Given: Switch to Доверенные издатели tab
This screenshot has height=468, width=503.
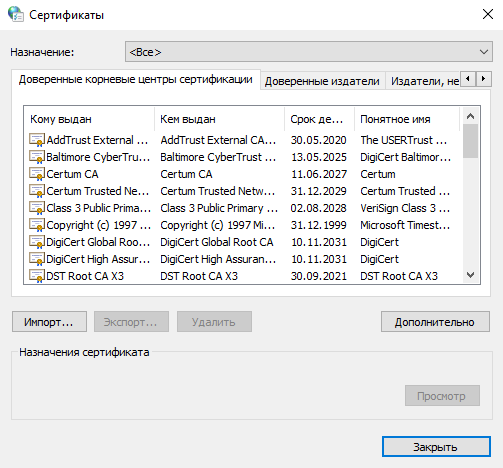Looking at the screenshot, I should (x=322, y=81).
